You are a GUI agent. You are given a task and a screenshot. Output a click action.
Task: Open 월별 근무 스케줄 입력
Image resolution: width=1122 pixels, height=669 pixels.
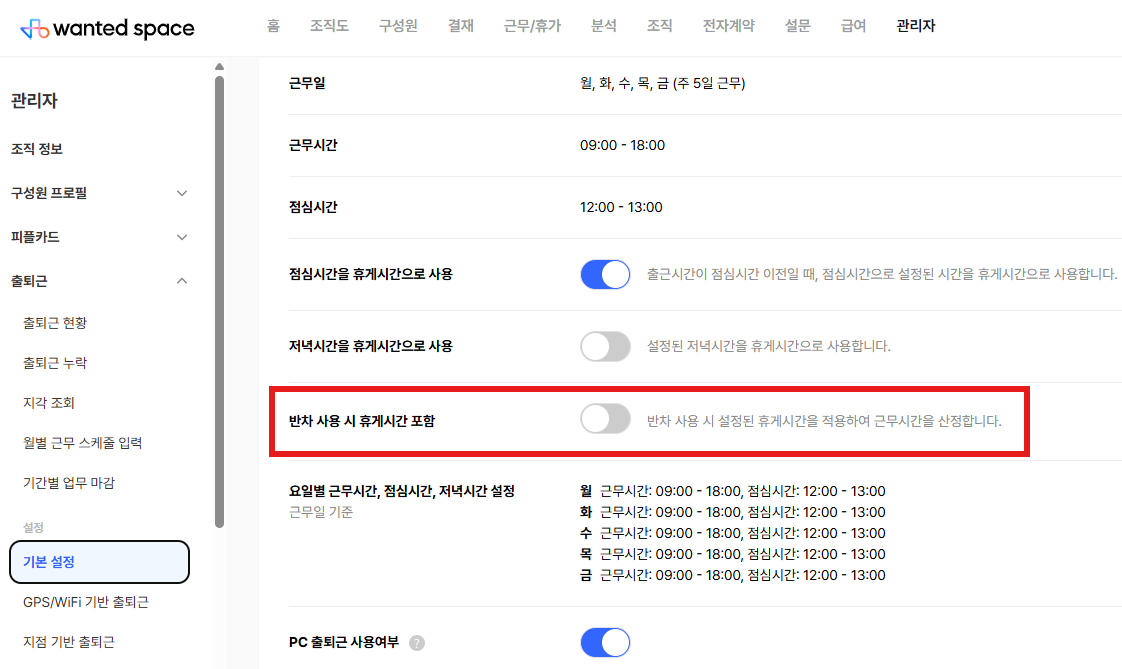[82, 443]
